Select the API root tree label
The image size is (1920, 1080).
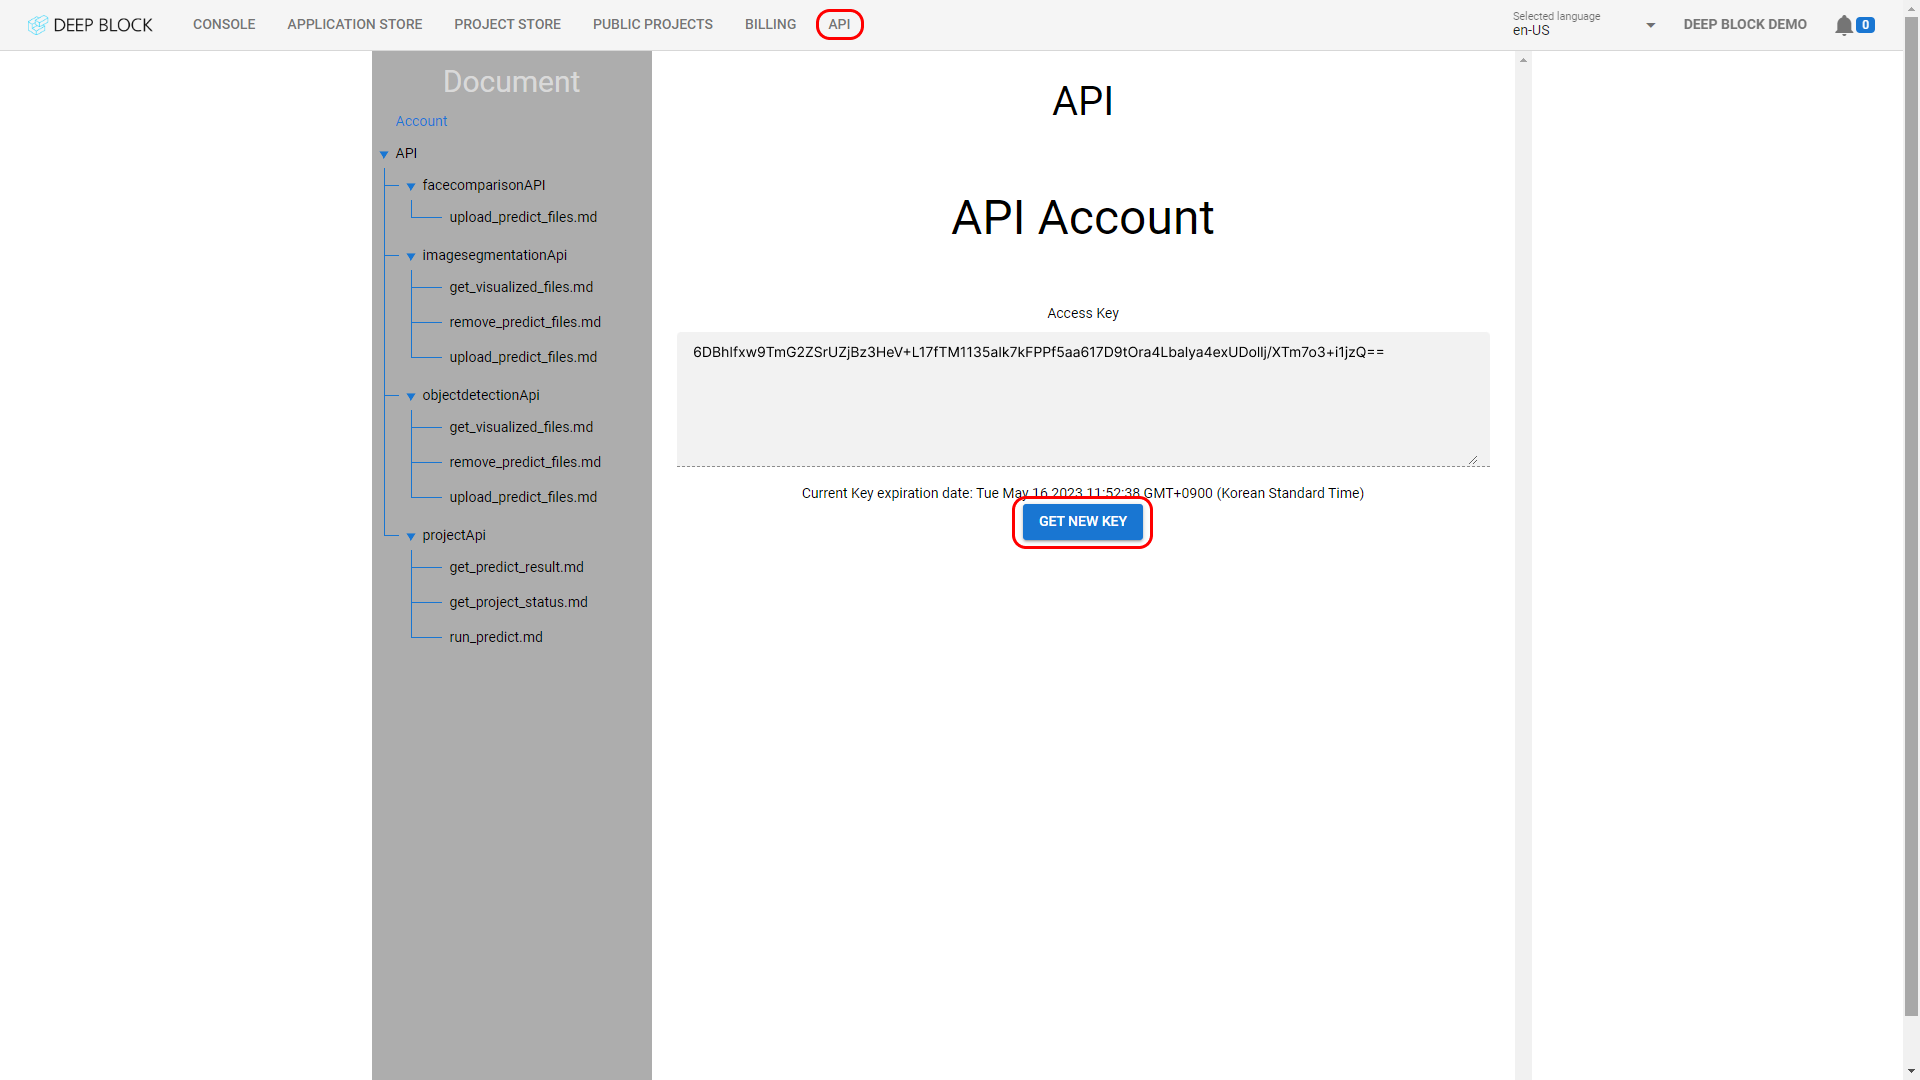pyautogui.click(x=406, y=153)
